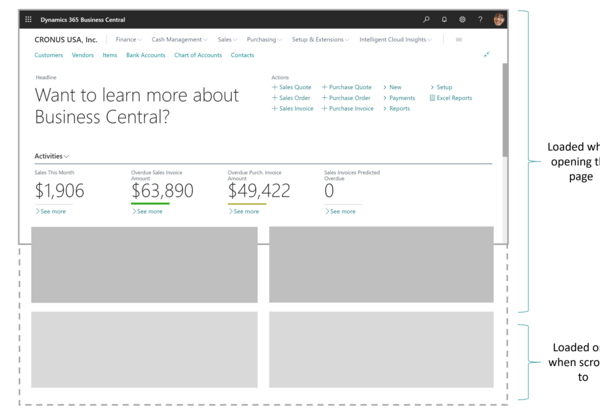Expand the Setup actions group

(441, 87)
